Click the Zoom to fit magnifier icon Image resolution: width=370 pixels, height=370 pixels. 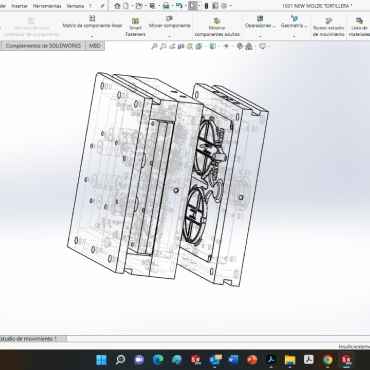(x=154, y=46)
